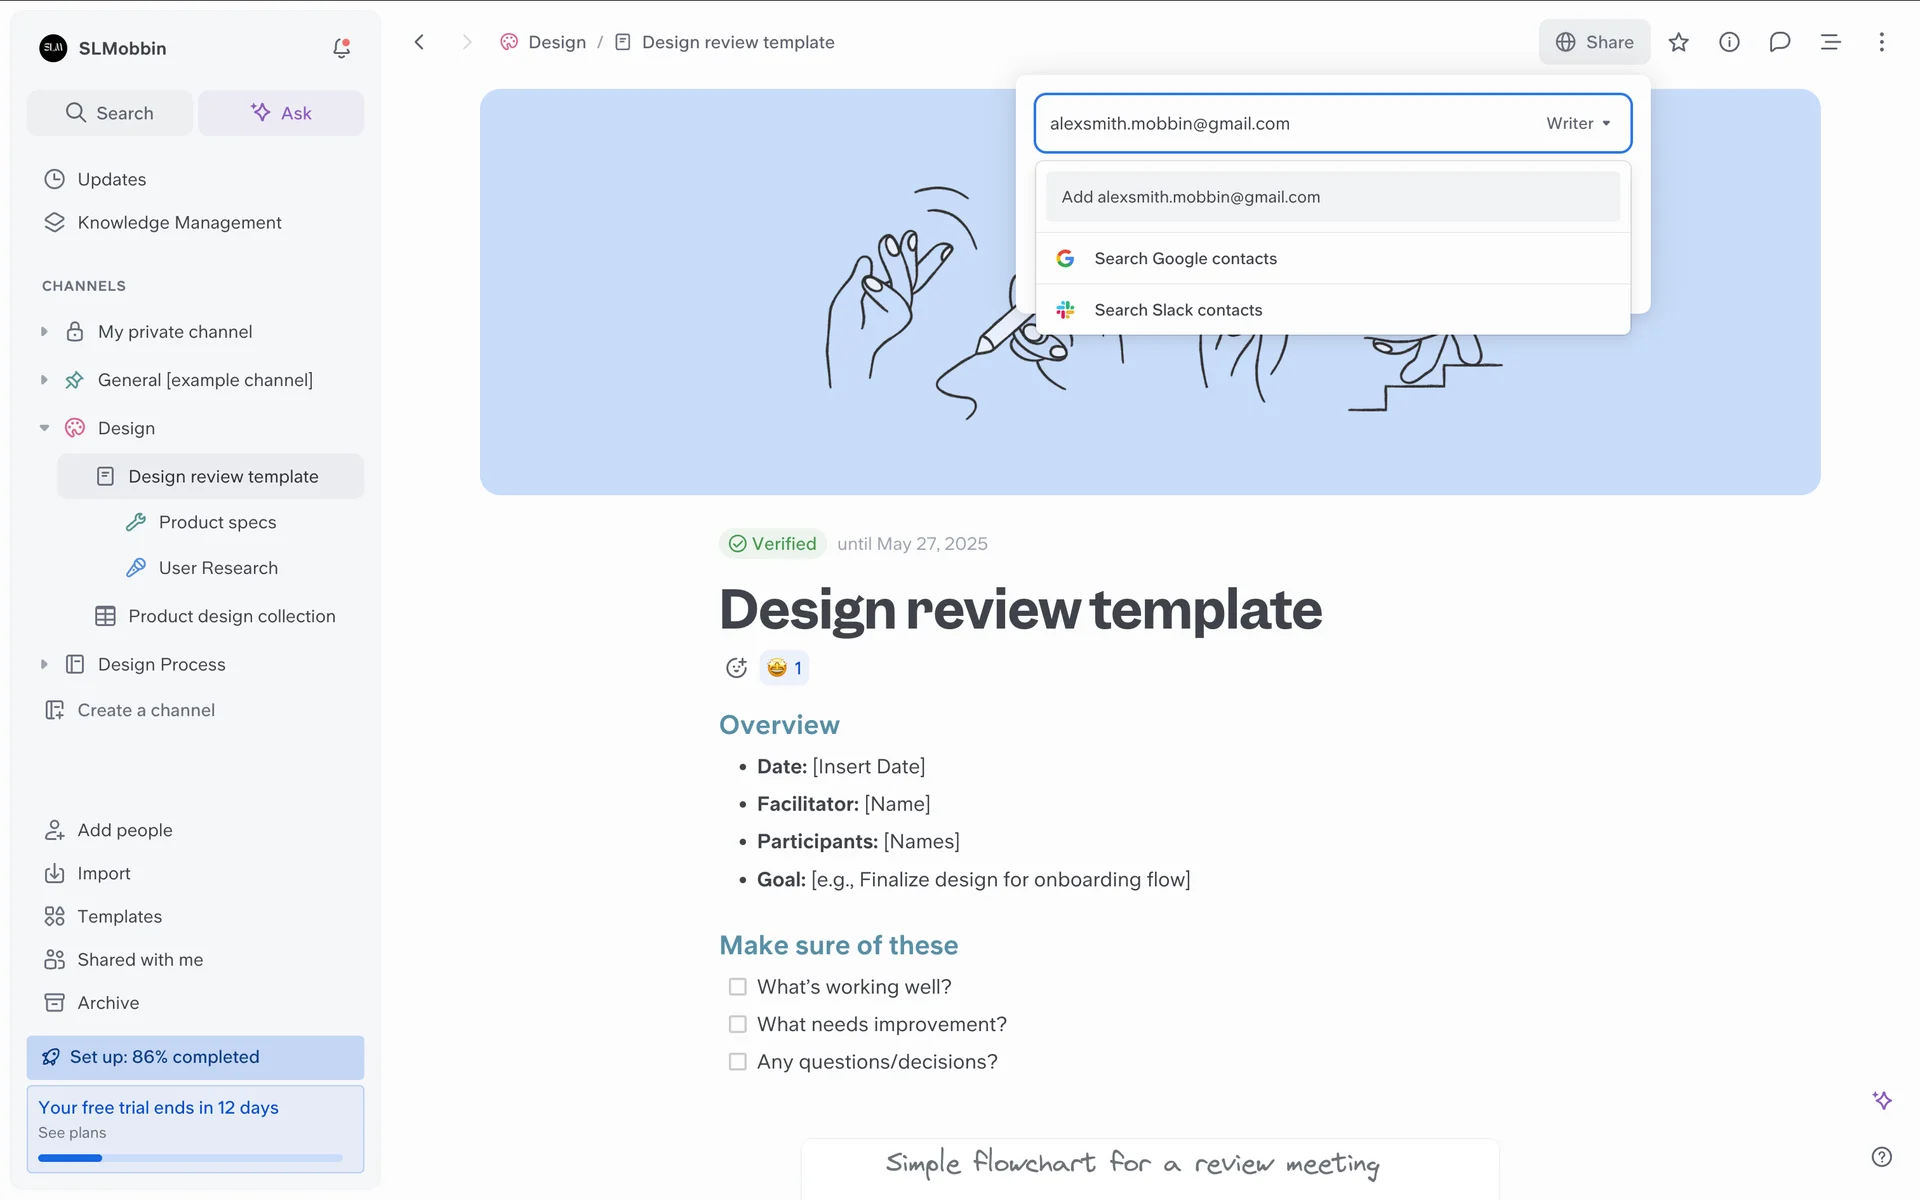Star this card as favorite
This screenshot has height=1200, width=1920.
click(x=1678, y=42)
